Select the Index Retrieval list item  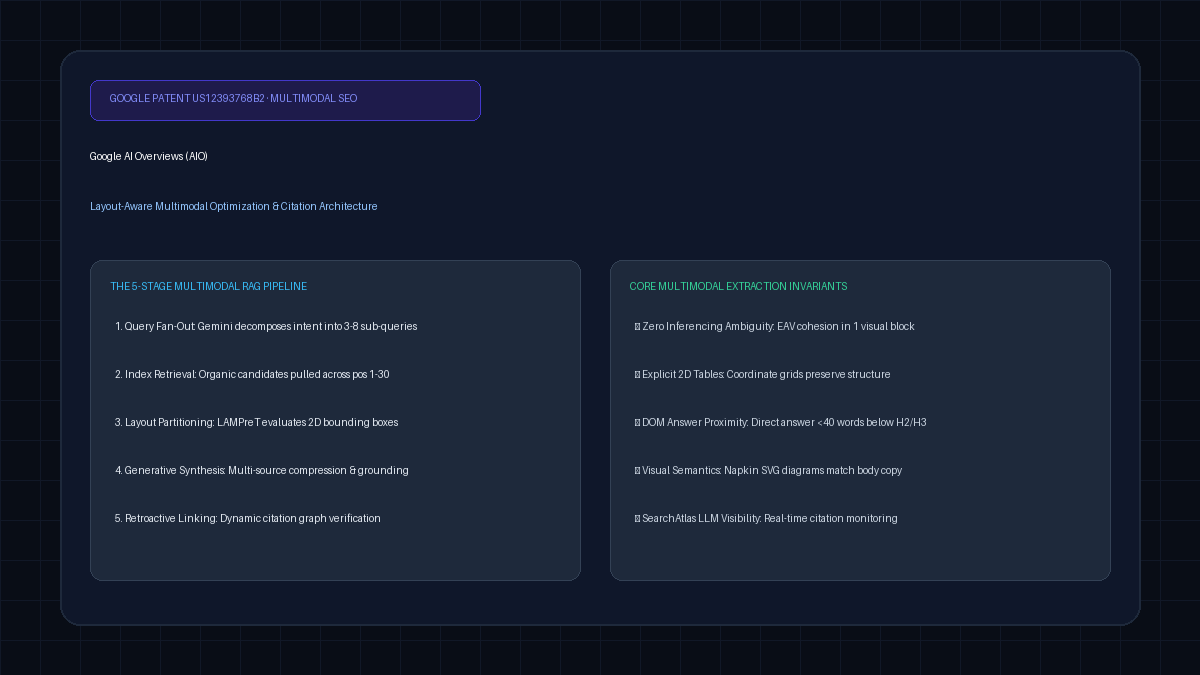252,374
